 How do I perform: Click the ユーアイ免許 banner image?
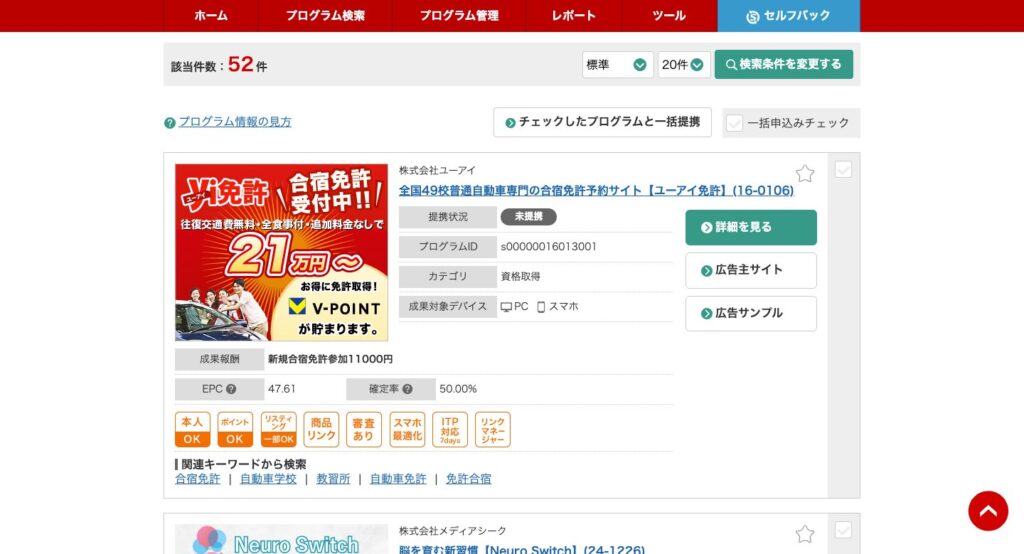click(281, 252)
